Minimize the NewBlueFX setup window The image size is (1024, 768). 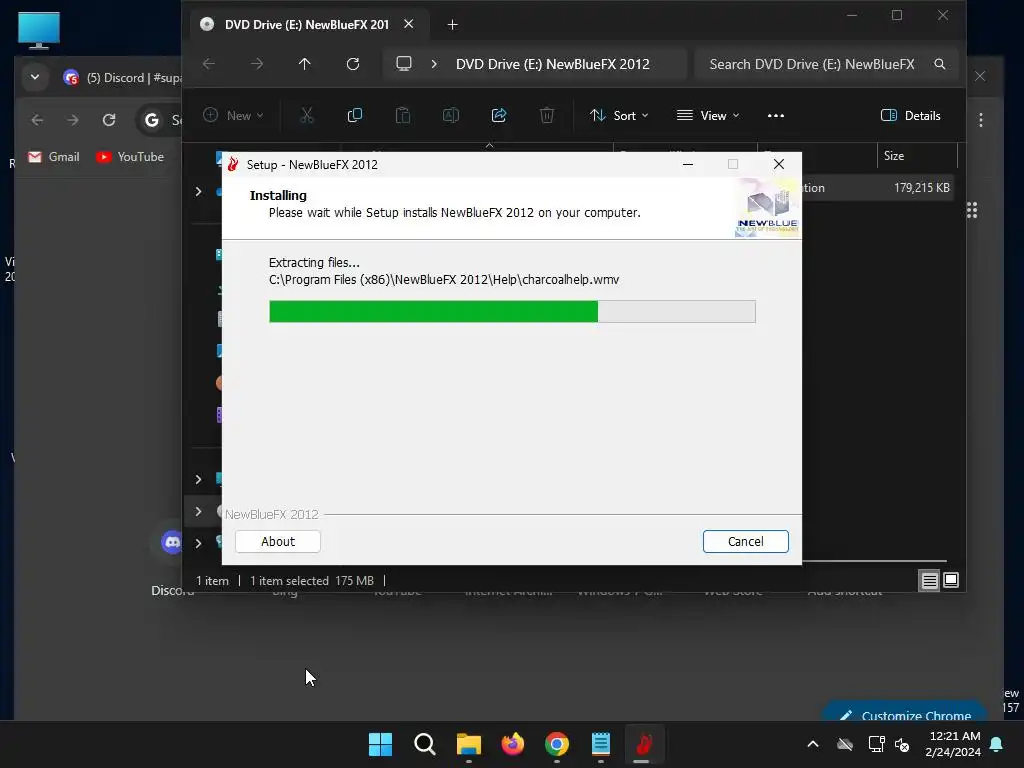pyautogui.click(x=688, y=164)
